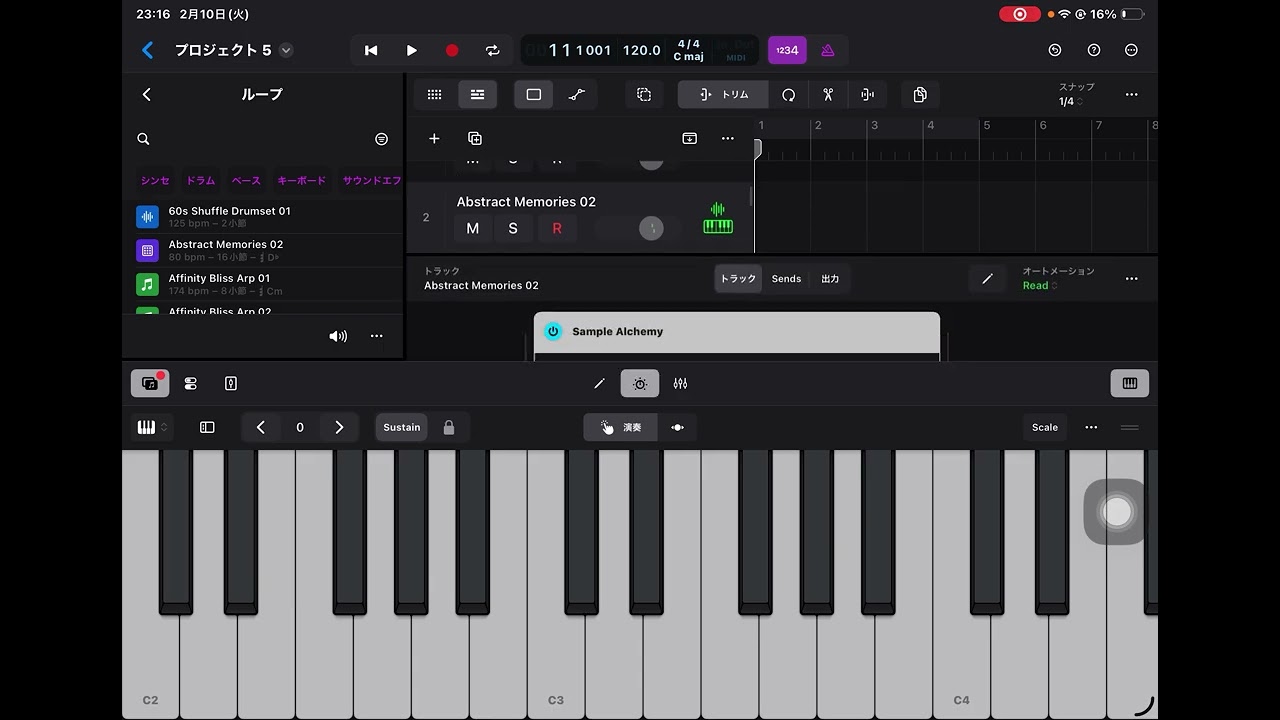Open the copy clipboard tool
1280x720 pixels.
coord(920,94)
